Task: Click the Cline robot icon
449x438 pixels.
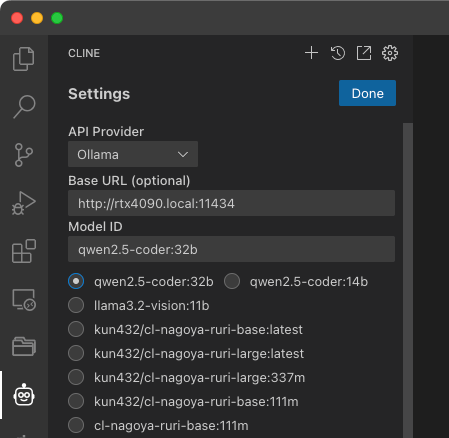Action: (24, 395)
